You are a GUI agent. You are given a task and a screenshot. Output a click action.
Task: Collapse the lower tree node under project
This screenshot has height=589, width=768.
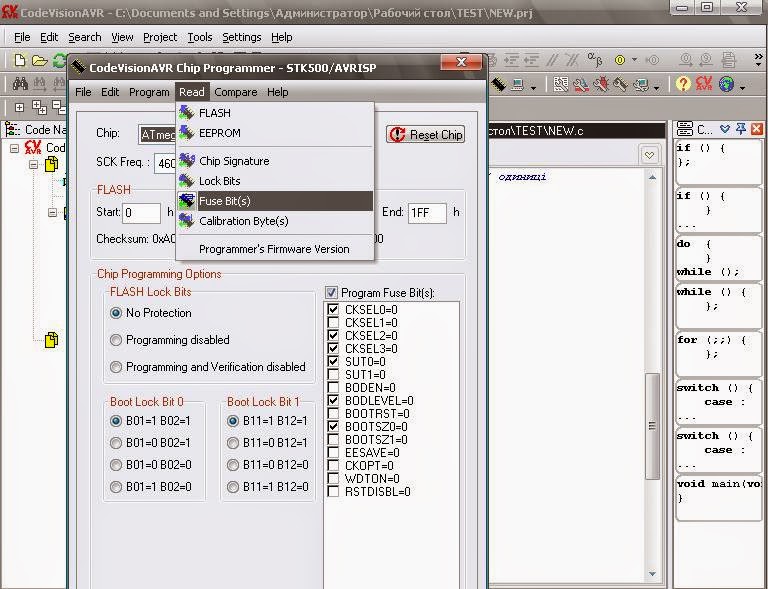click(x=52, y=212)
